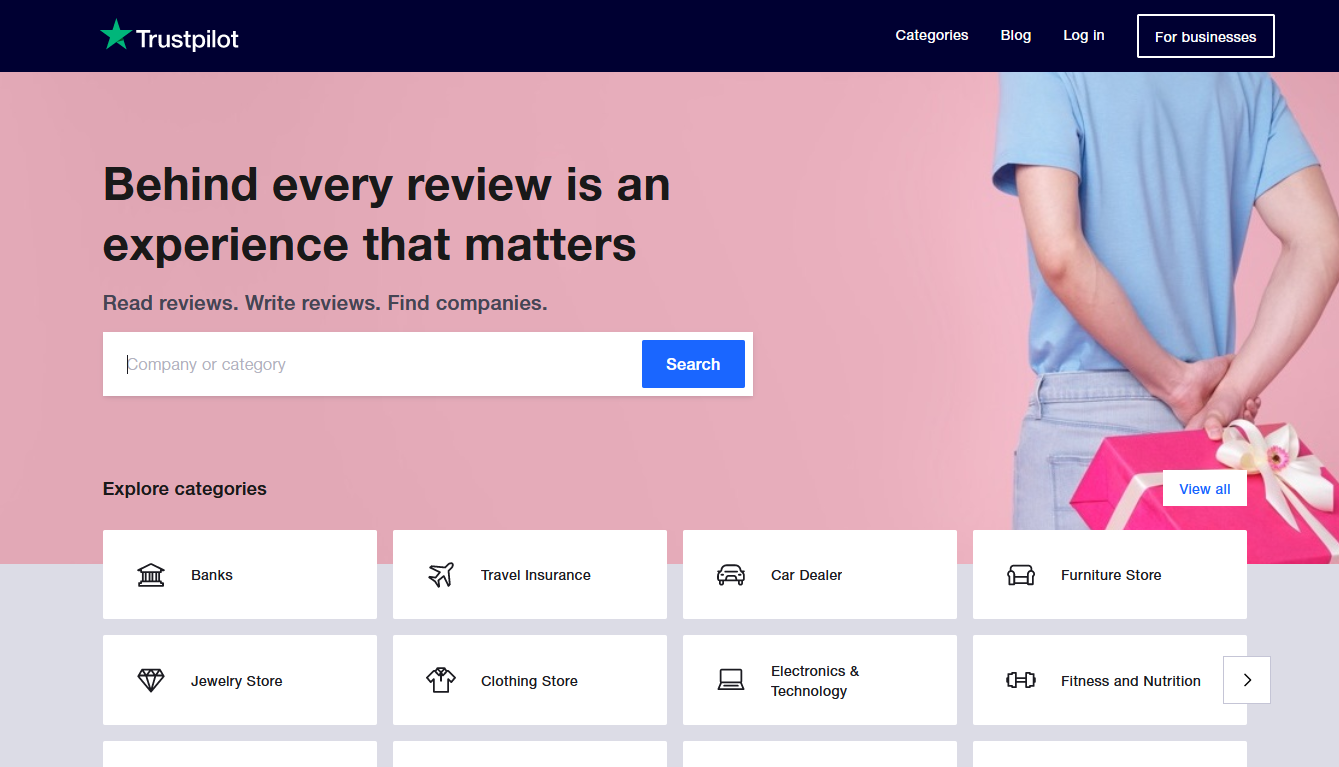Open the Blog from the top navigation
Image resolution: width=1339 pixels, height=767 pixels.
(1015, 35)
